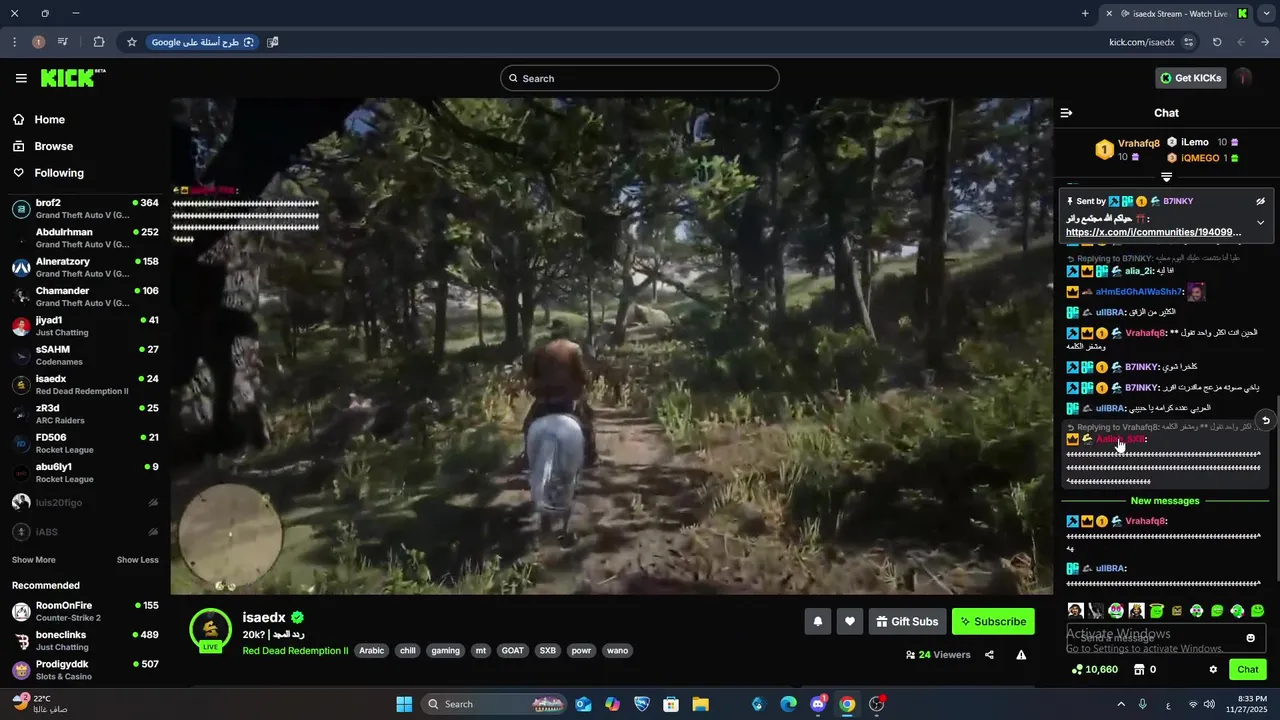
Task: Click Show More under the Following list
Action: [34, 560]
